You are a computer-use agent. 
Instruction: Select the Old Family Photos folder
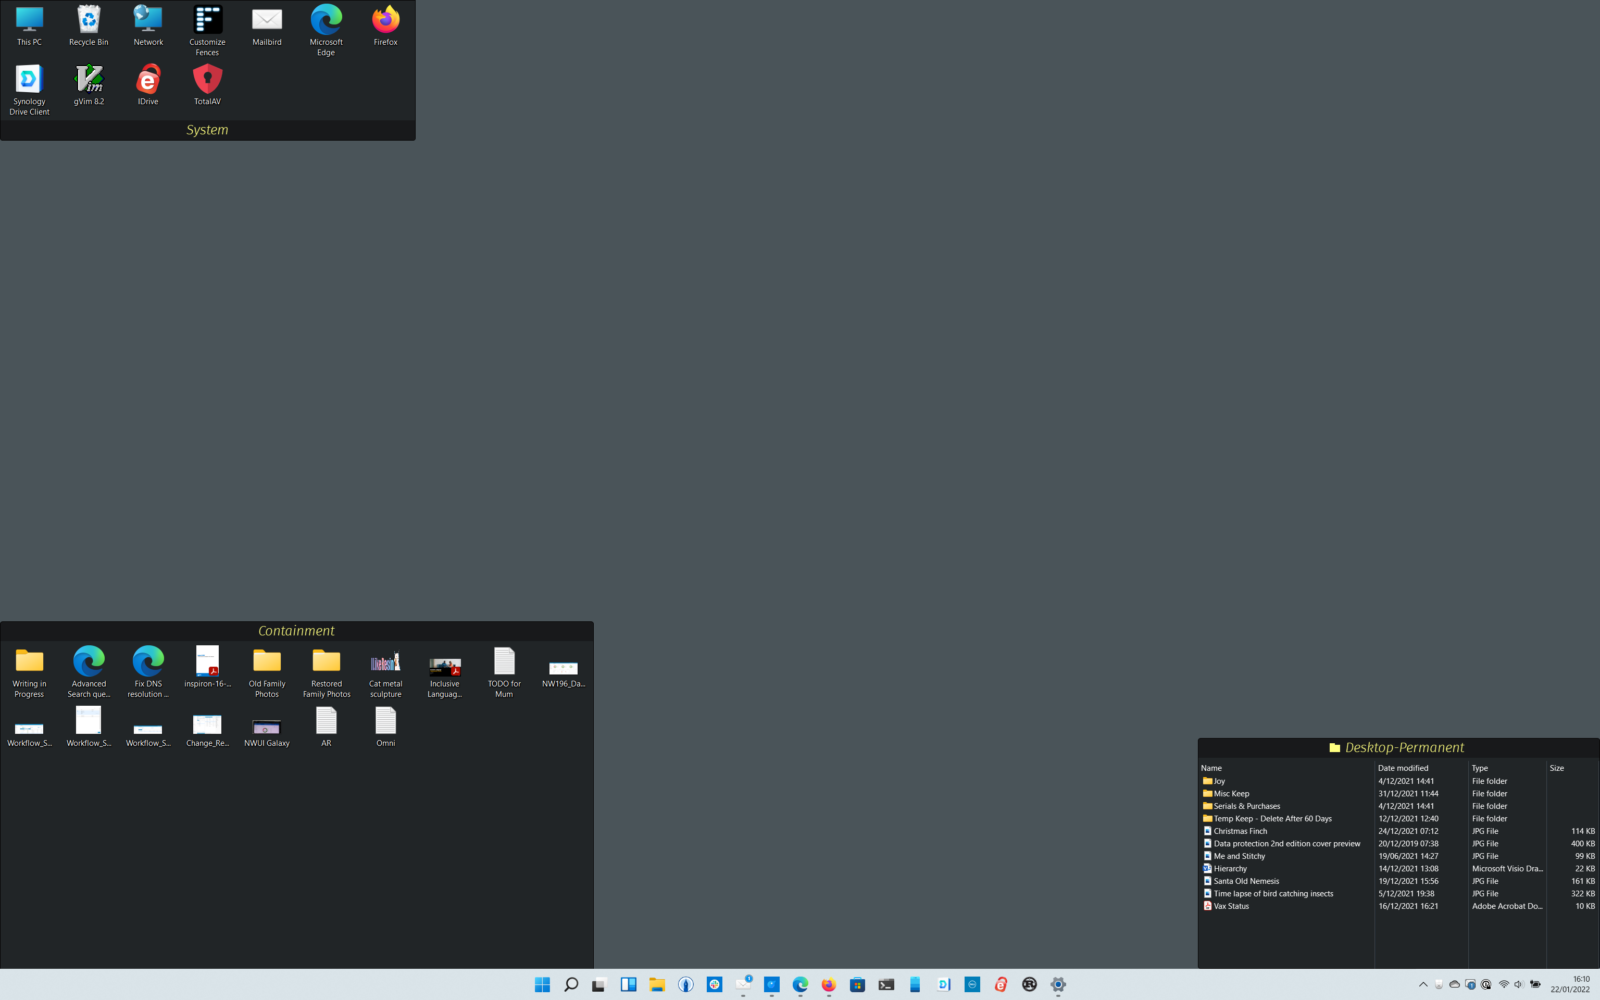click(x=266, y=671)
